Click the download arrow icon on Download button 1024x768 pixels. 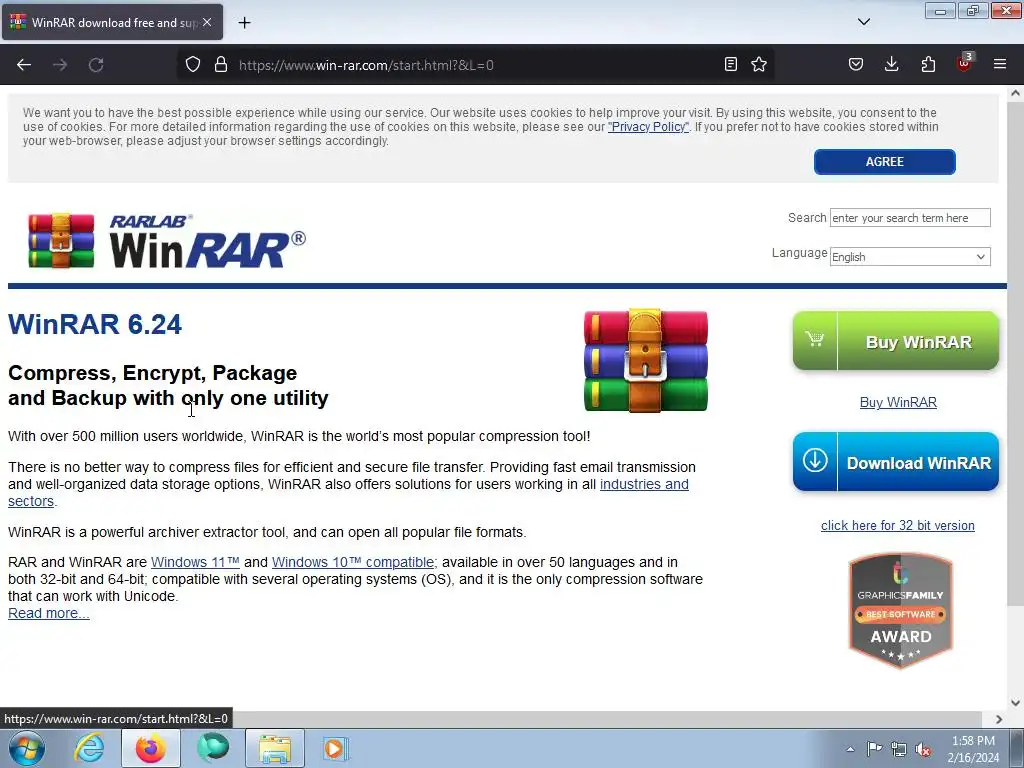(x=814, y=460)
